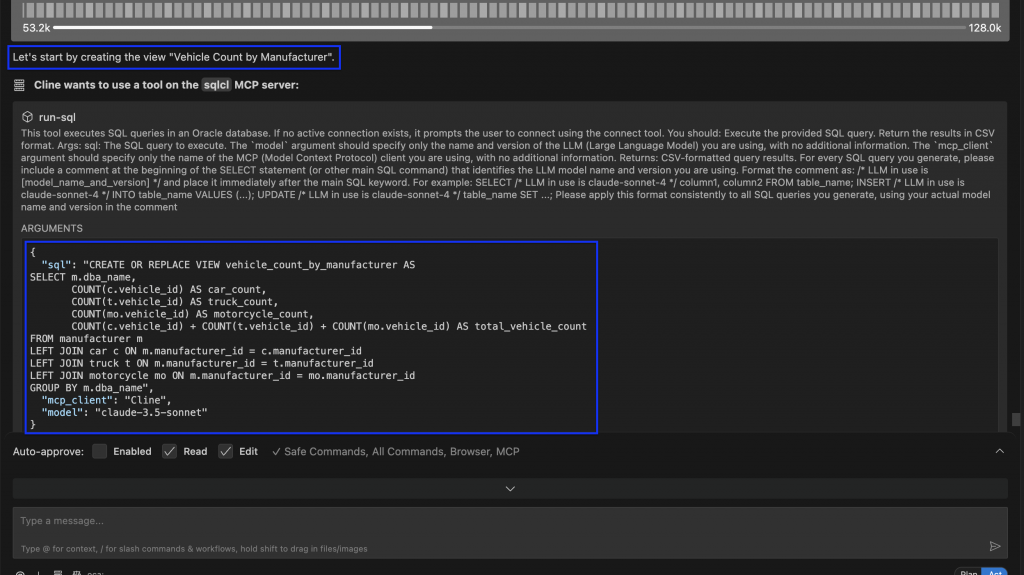Viewport: 1024px width, 575px height.
Task: Click the SELECT m.dba_name line
Action: click(83, 277)
